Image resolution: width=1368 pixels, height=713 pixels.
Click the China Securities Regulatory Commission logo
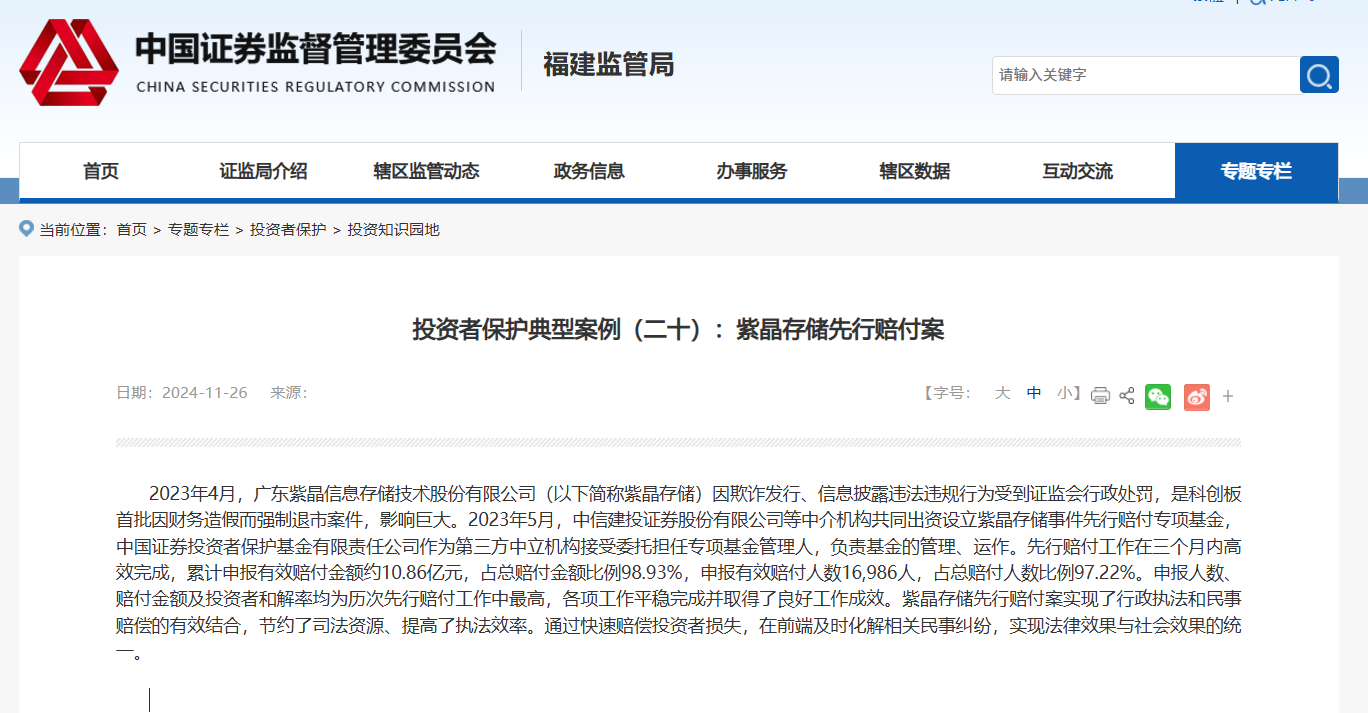pyautogui.click(x=69, y=62)
